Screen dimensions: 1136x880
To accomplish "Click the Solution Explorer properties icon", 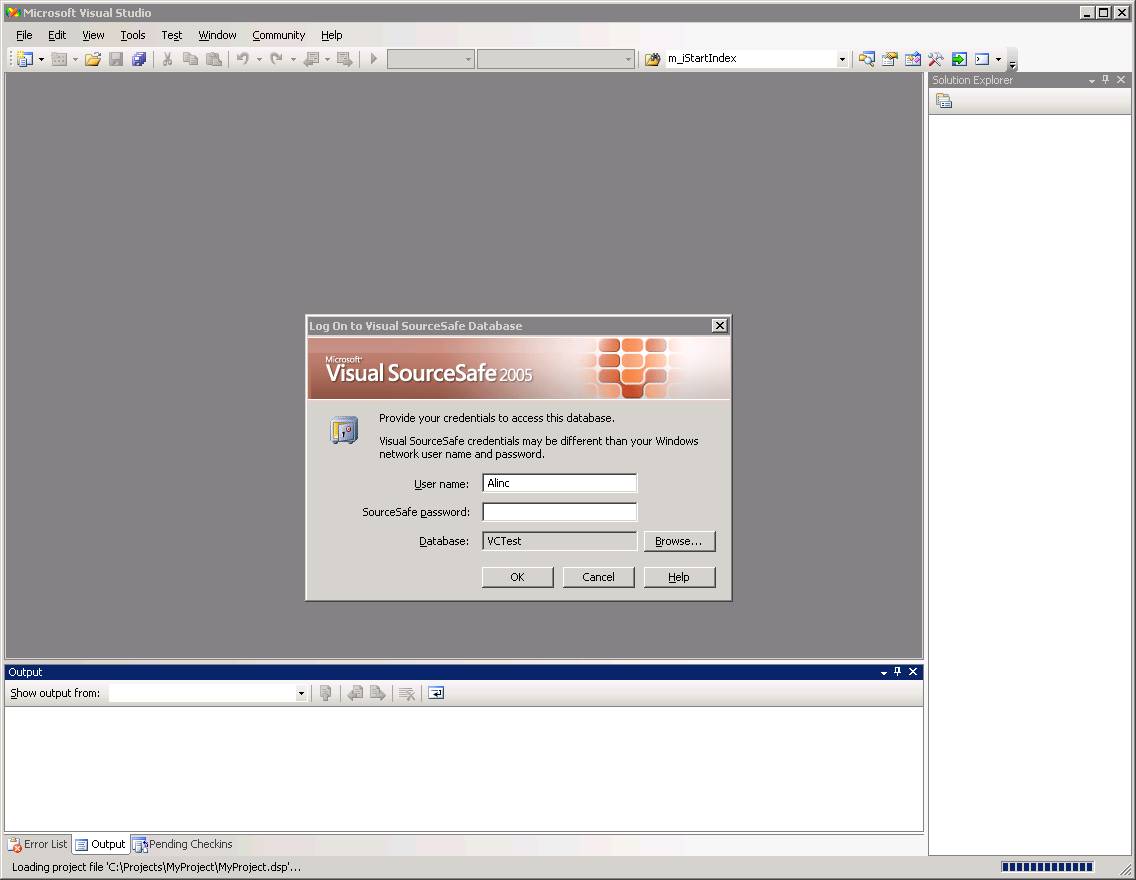I will click(x=944, y=101).
